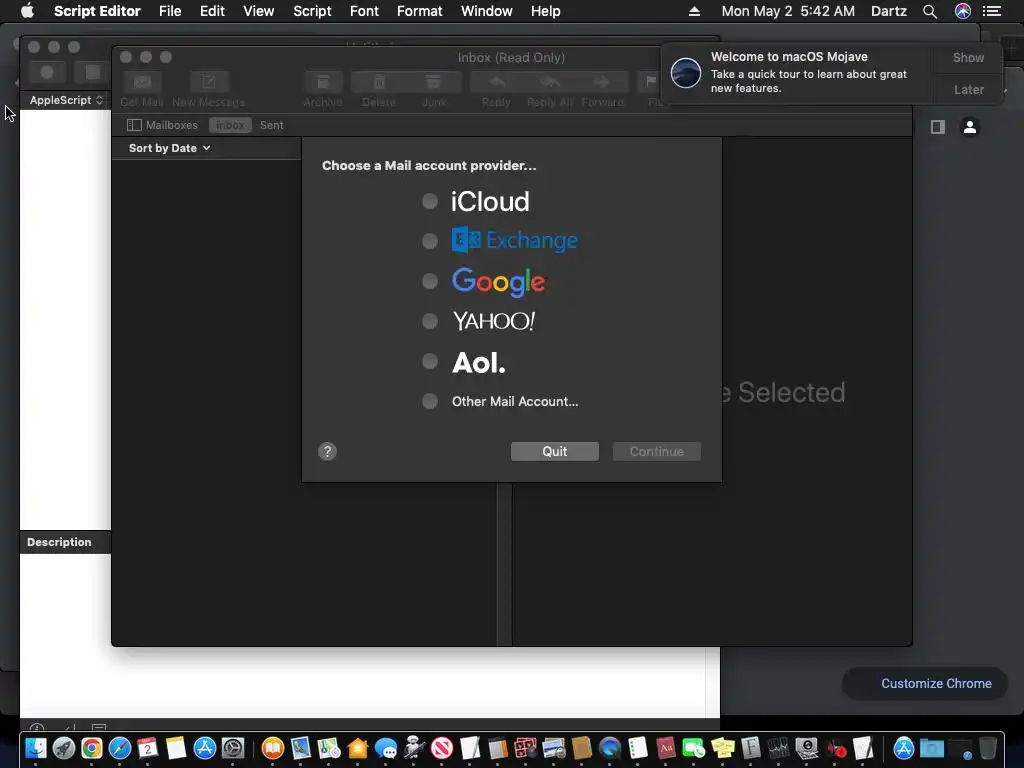1024x768 pixels.
Task: Activate Siri from the menu bar
Action: click(963, 11)
